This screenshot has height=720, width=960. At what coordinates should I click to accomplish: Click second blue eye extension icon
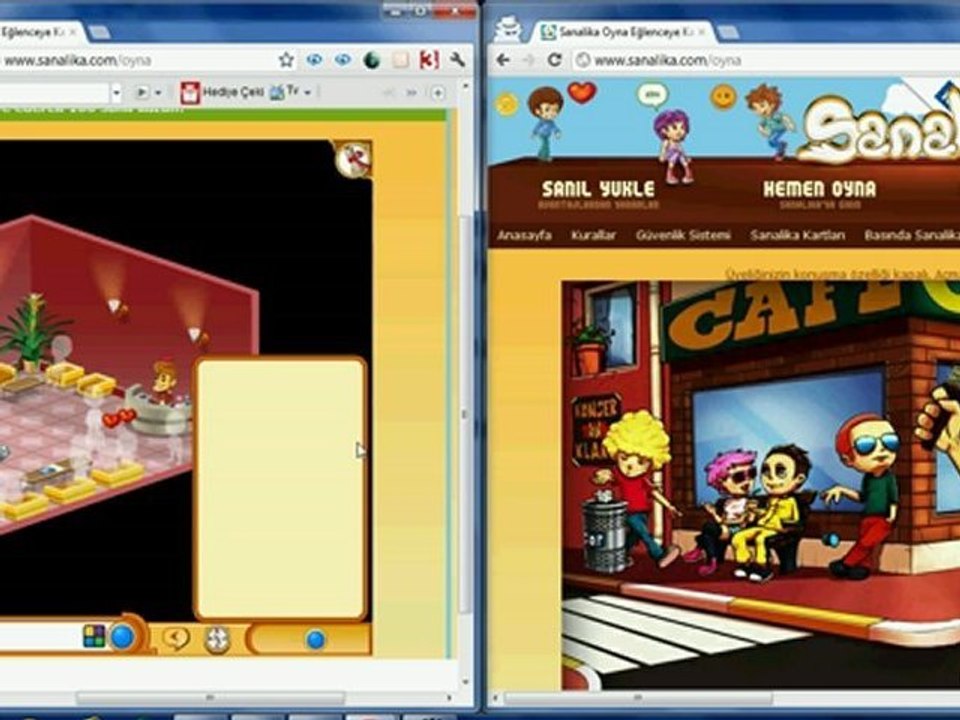(x=343, y=60)
